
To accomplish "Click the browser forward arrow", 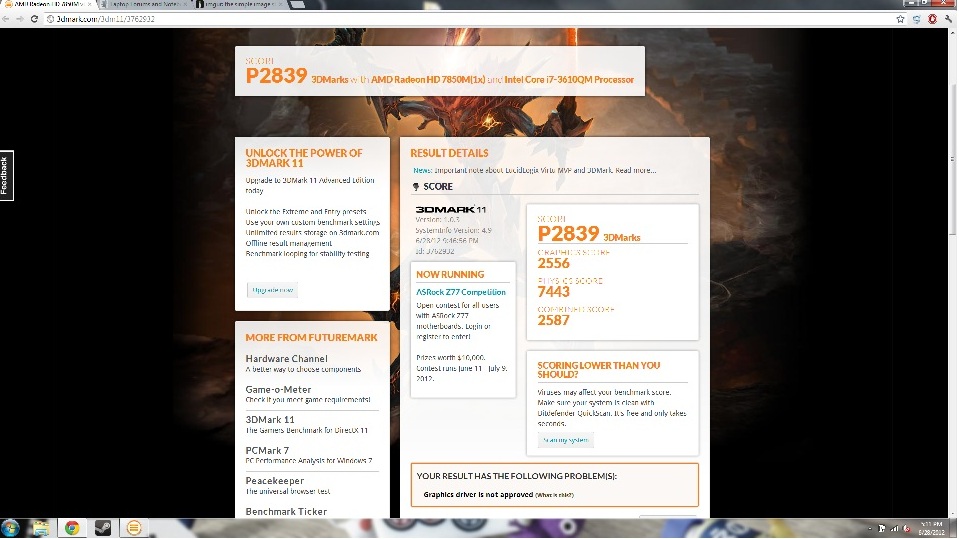I will [x=20, y=19].
